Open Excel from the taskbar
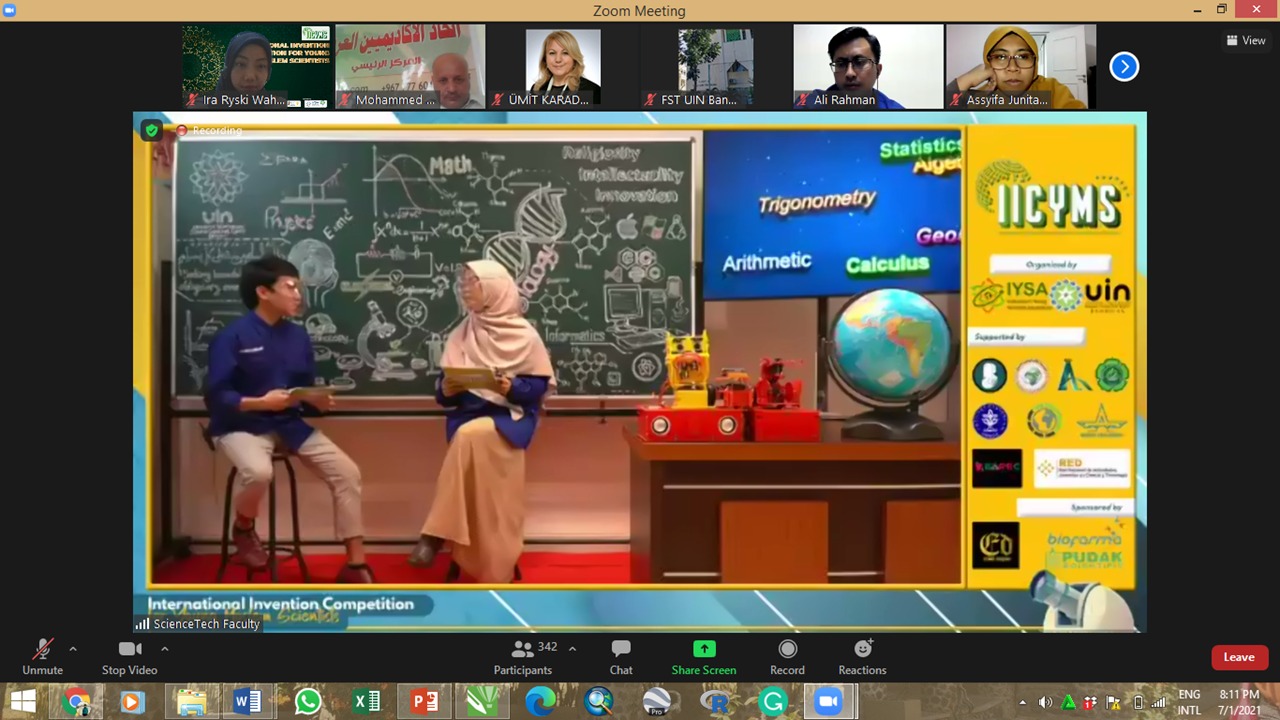 [x=367, y=701]
